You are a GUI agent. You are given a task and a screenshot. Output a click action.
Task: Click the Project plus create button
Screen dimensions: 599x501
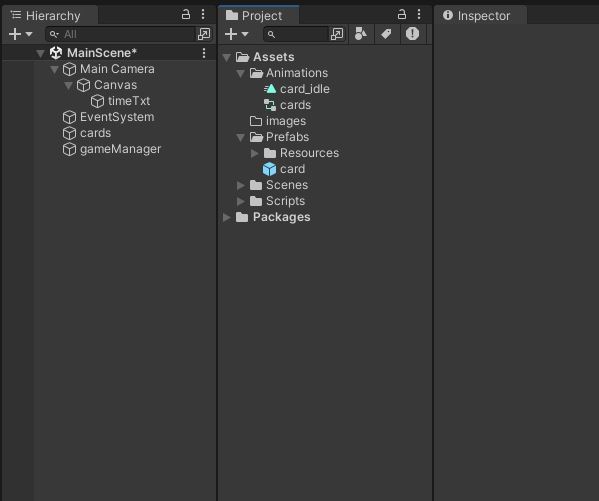click(x=231, y=34)
